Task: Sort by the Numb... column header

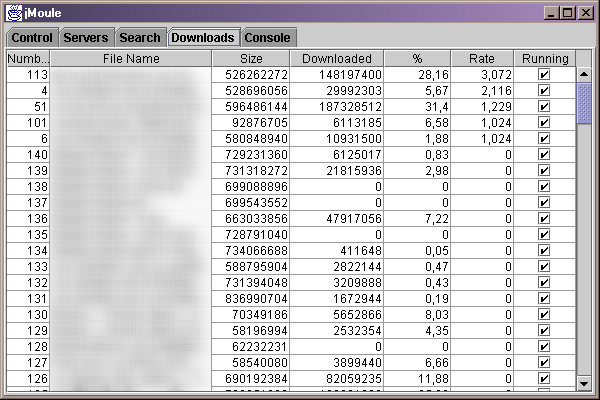Action: tap(28, 59)
